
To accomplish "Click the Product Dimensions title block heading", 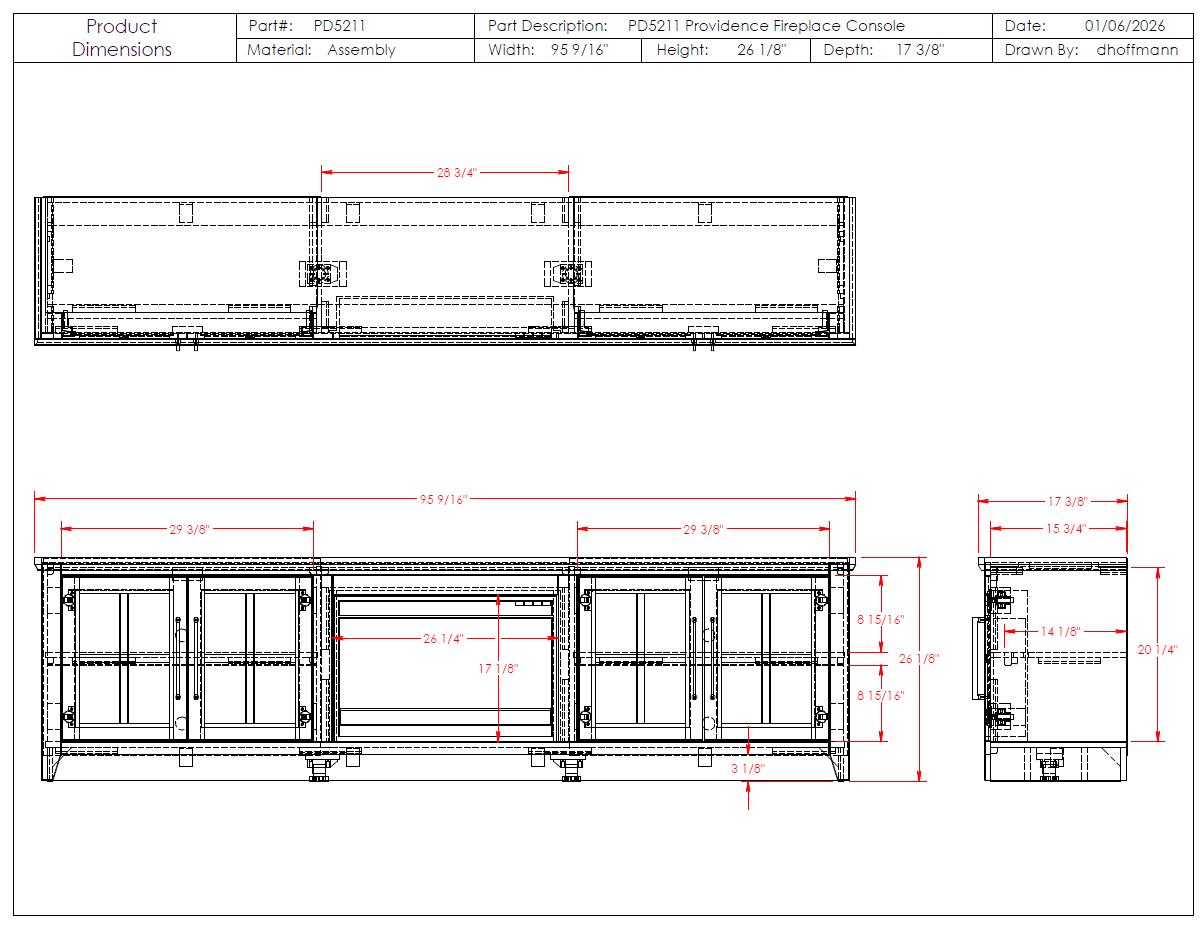I will point(122,38).
